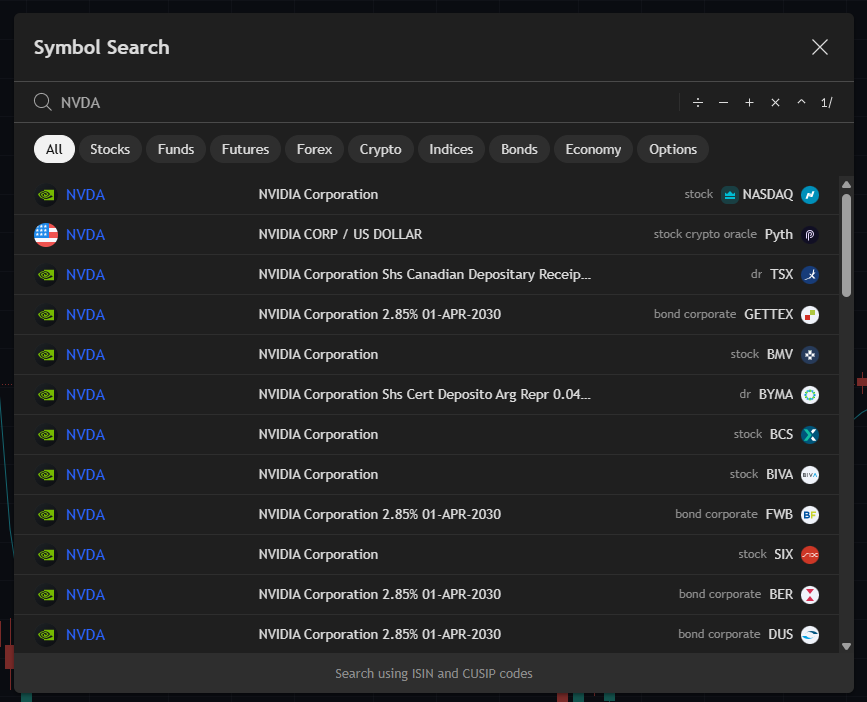Click the results list scrollbar thumb
The image size is (867, 702).
[x=846, y=245]
